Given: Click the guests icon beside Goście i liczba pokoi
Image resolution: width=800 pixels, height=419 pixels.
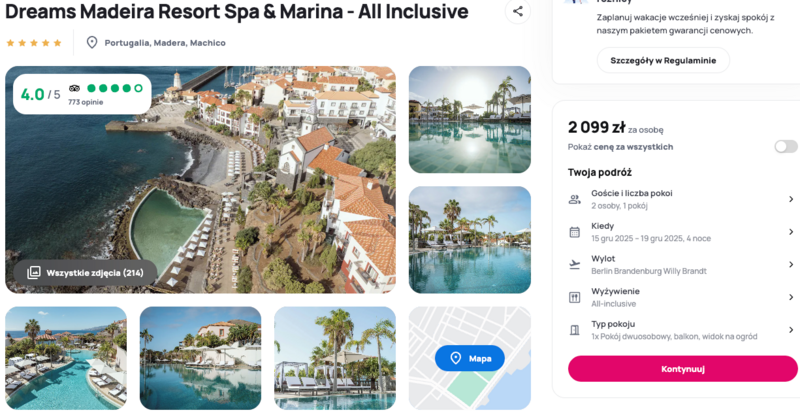Looking at the screenshot, I should (574, 199).
